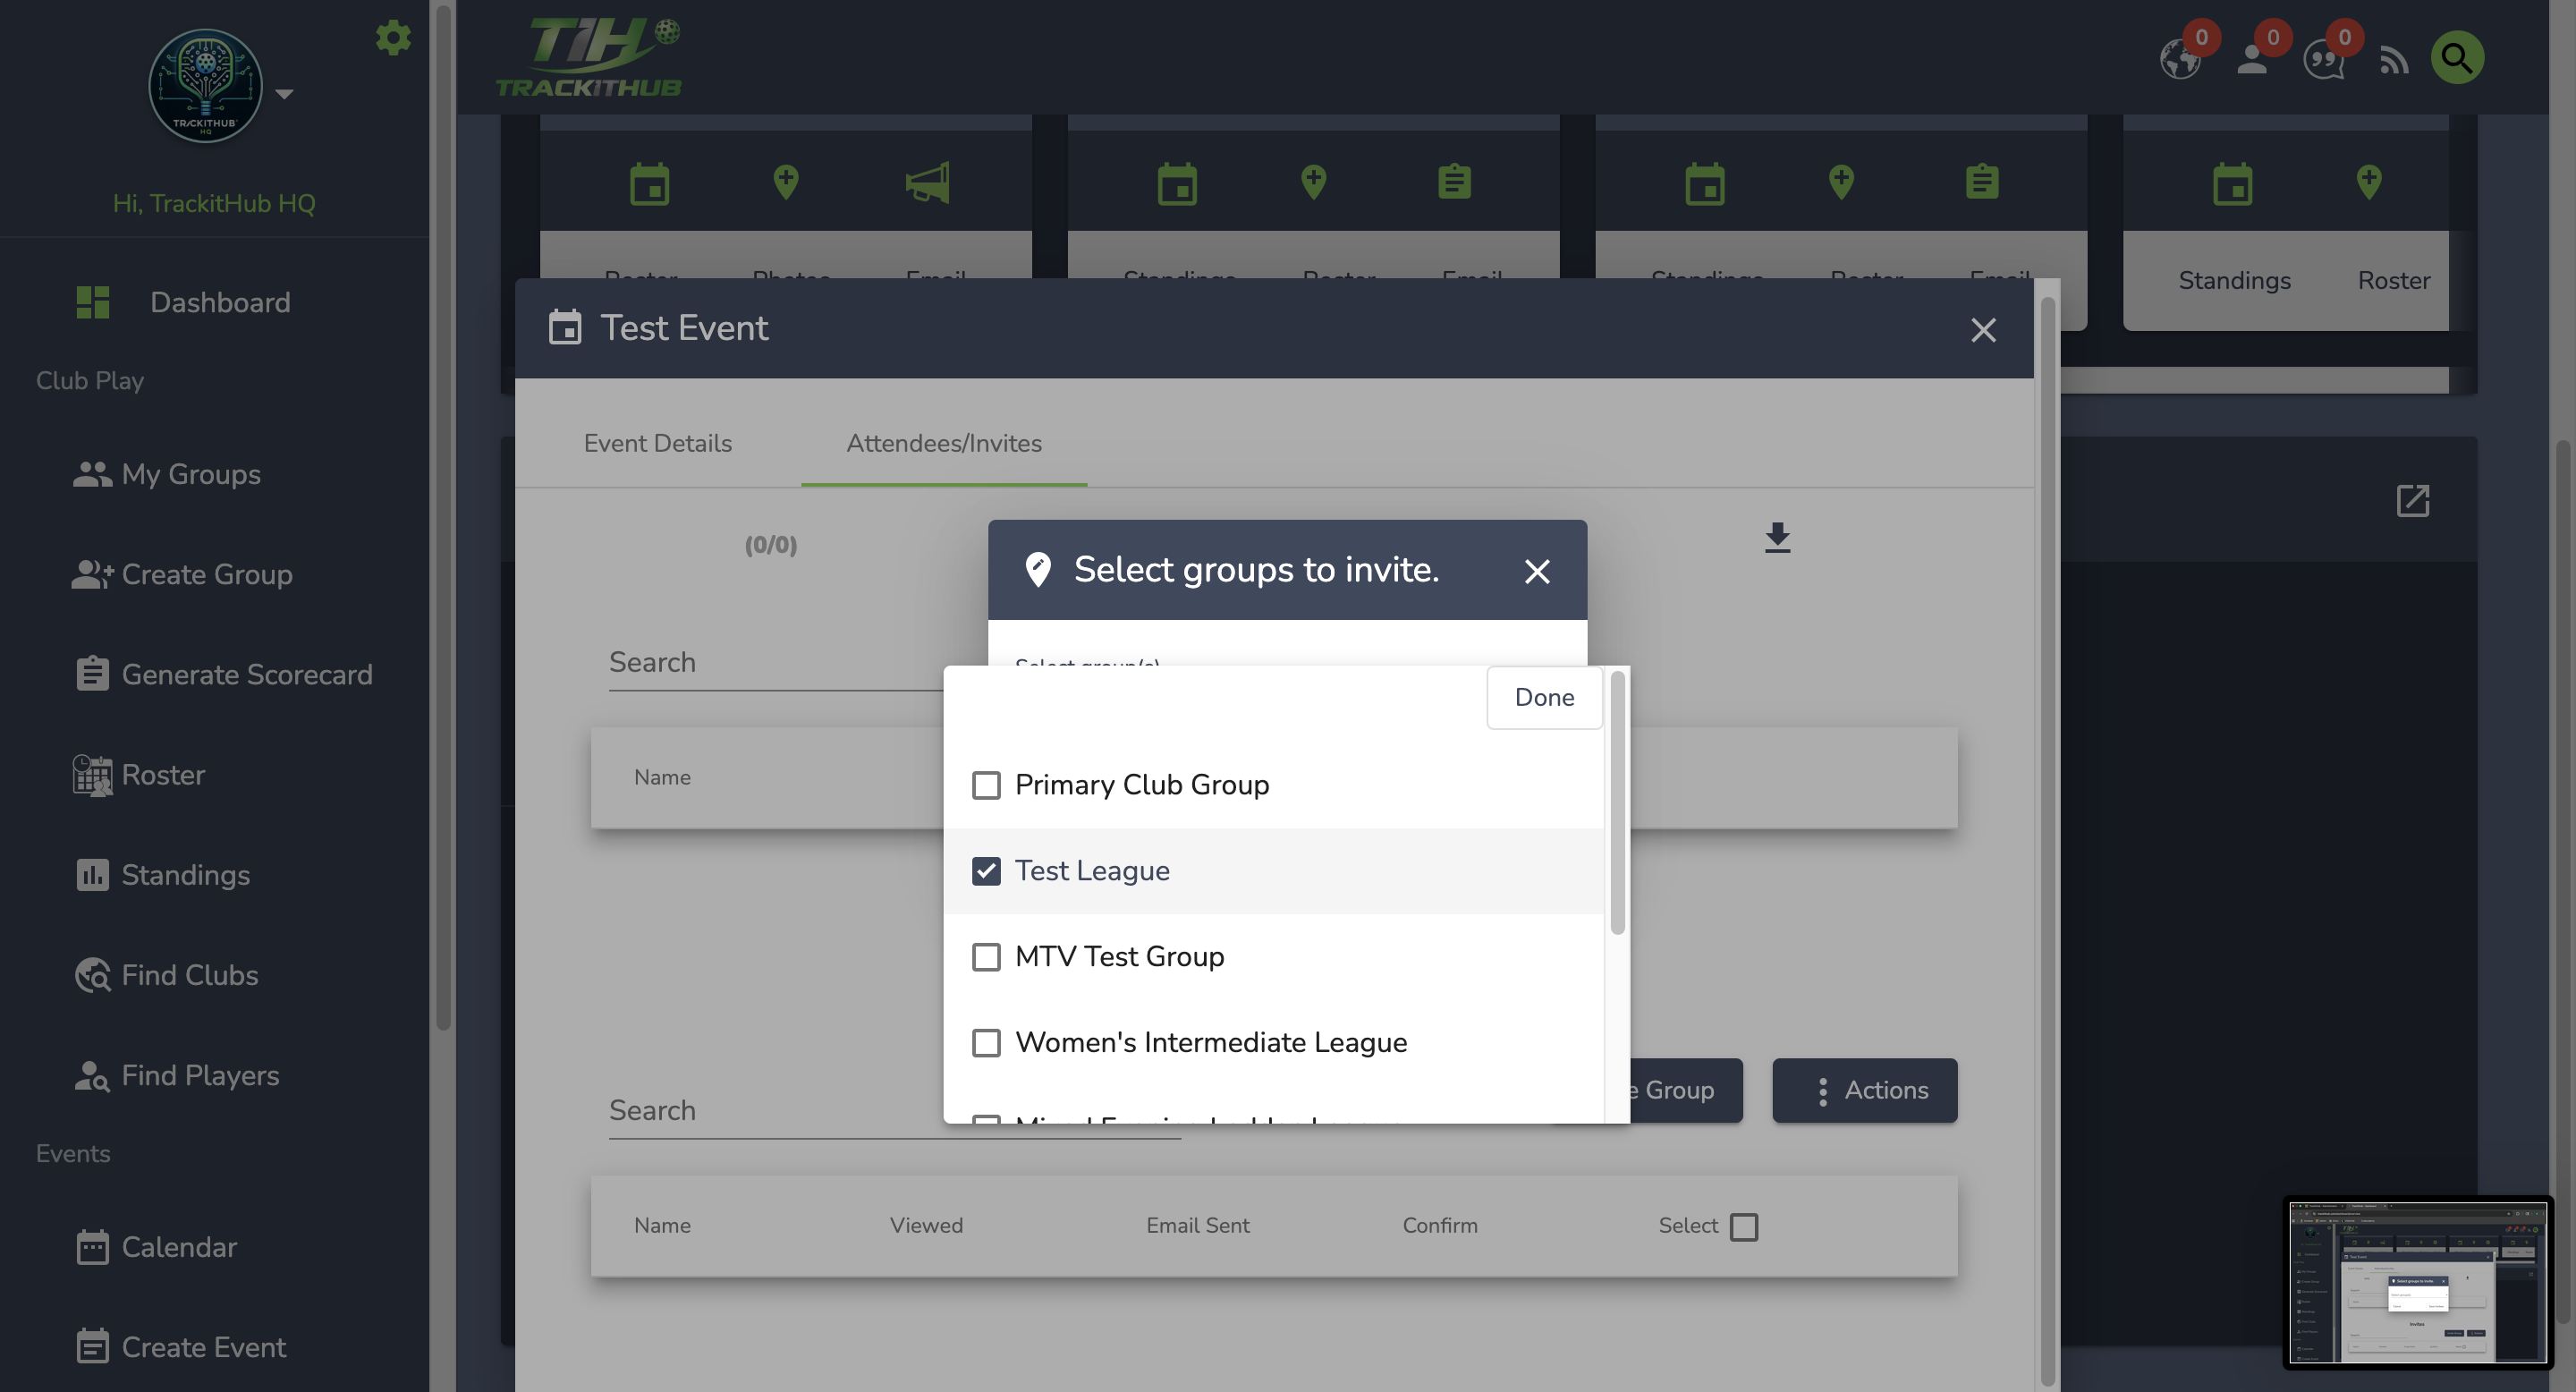Click the upper Search input field
2576x1392 pixels.
click(776, 662)
